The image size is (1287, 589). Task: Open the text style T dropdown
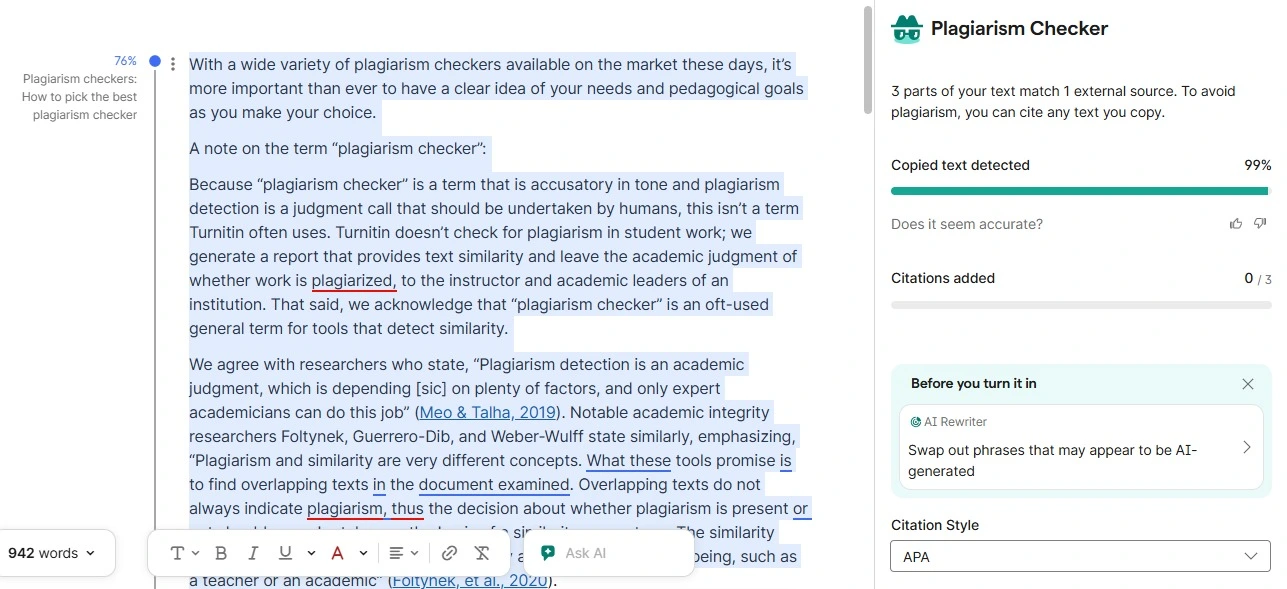(x=184, y=553)
